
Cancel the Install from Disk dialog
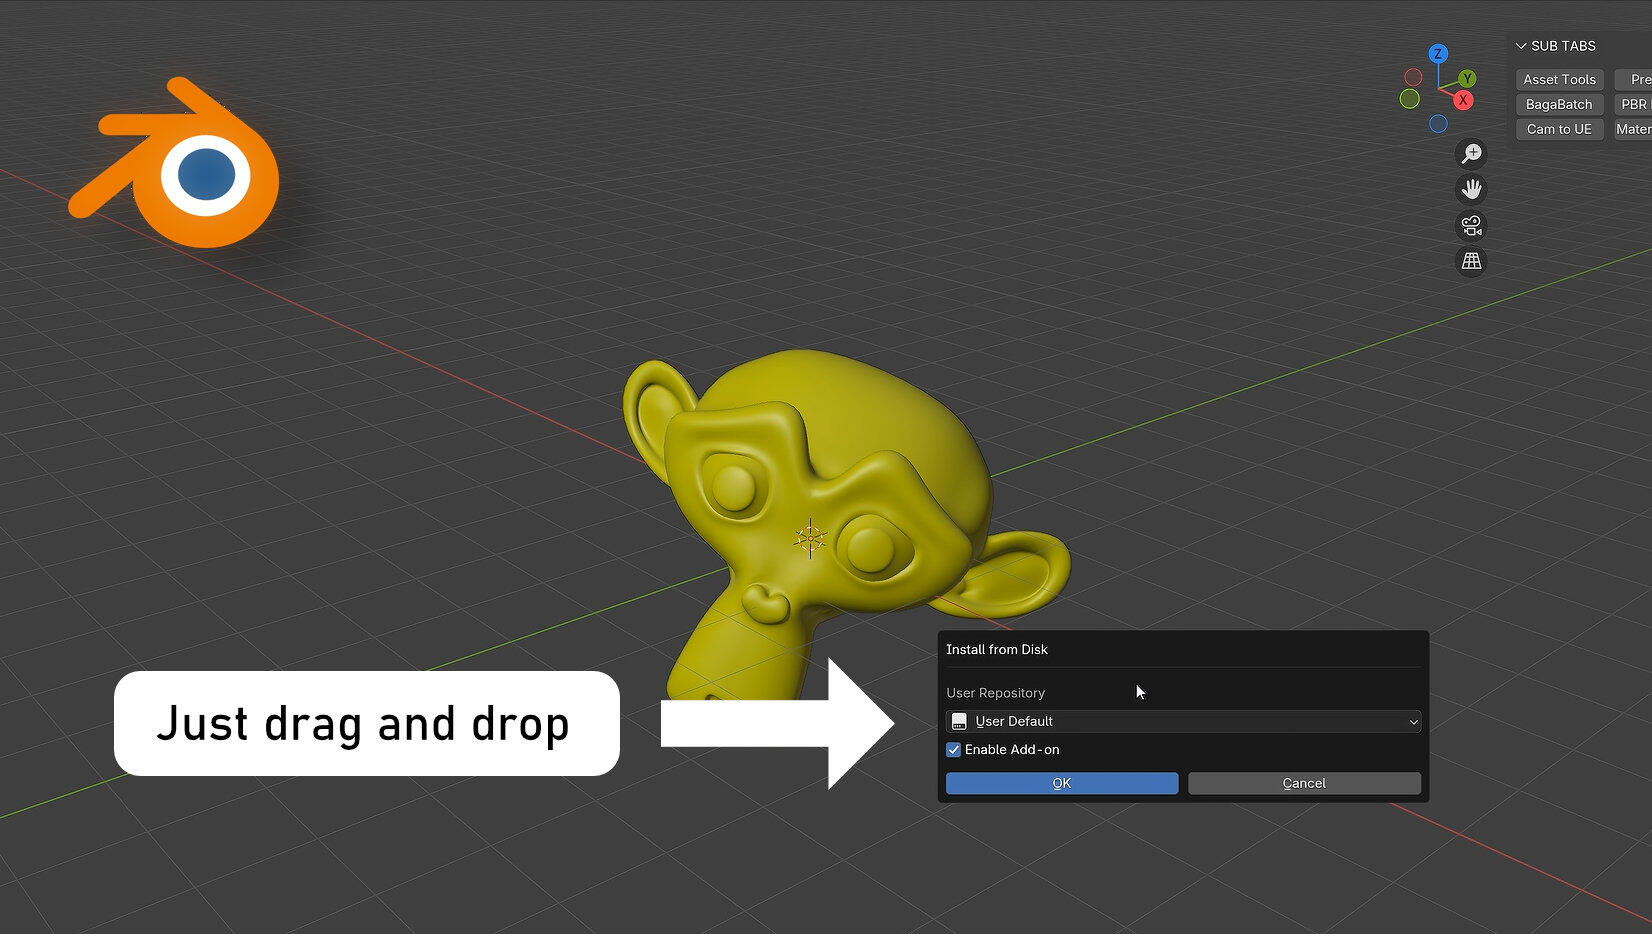pyautogui.click(x=1303, y=783)
